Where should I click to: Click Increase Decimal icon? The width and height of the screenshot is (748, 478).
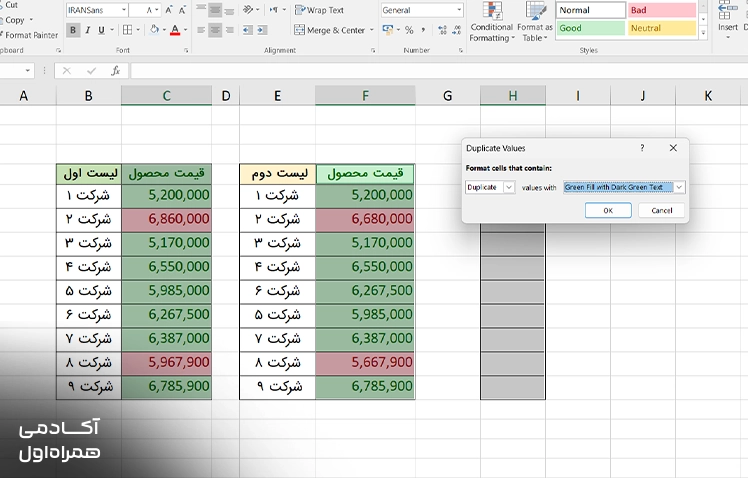pos(442,30)
